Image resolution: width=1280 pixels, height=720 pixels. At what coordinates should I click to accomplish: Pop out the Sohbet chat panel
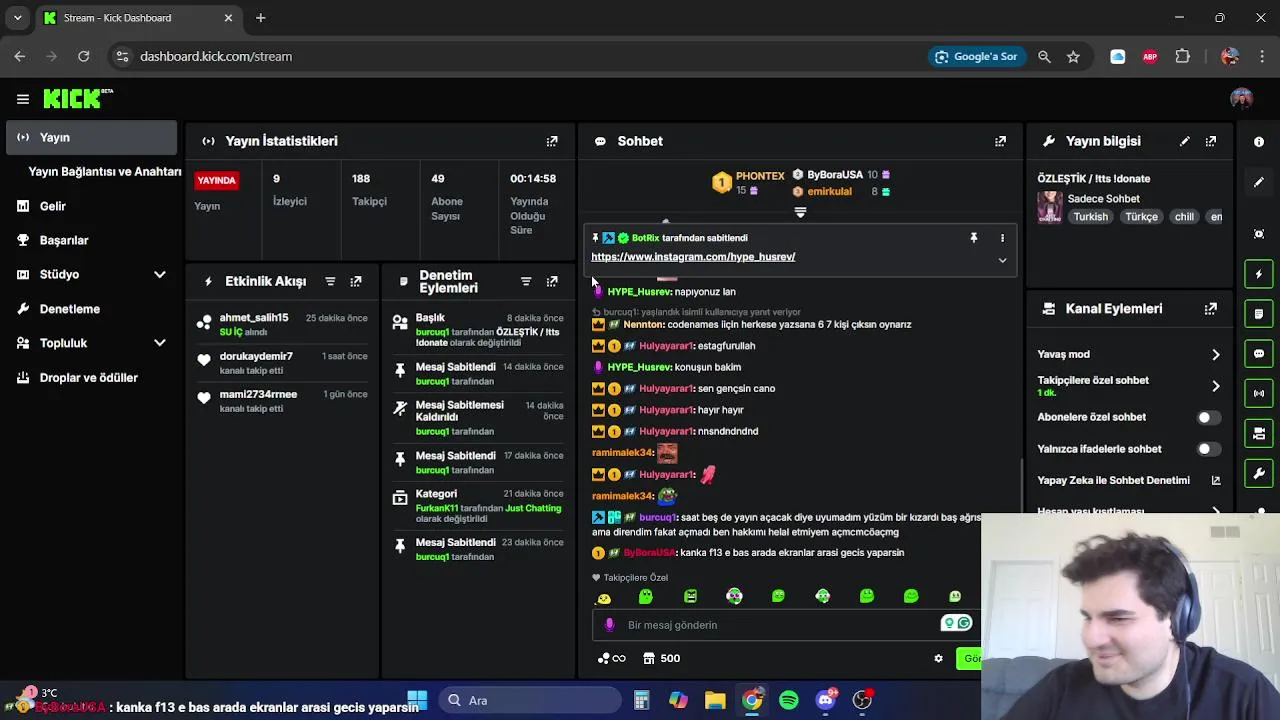pyautogui.click(x=1000, y=141)
